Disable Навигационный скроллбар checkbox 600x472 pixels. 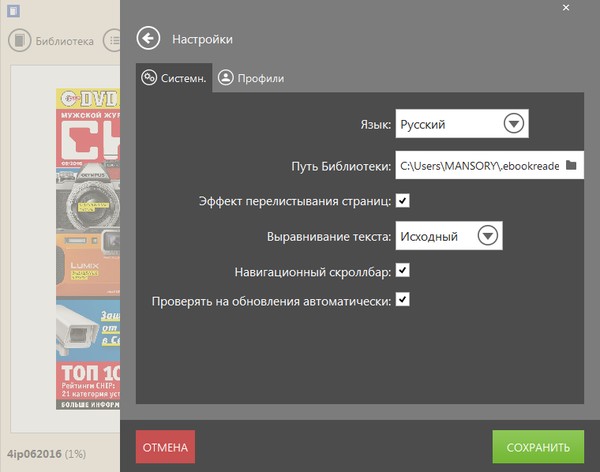pos(403,270)
